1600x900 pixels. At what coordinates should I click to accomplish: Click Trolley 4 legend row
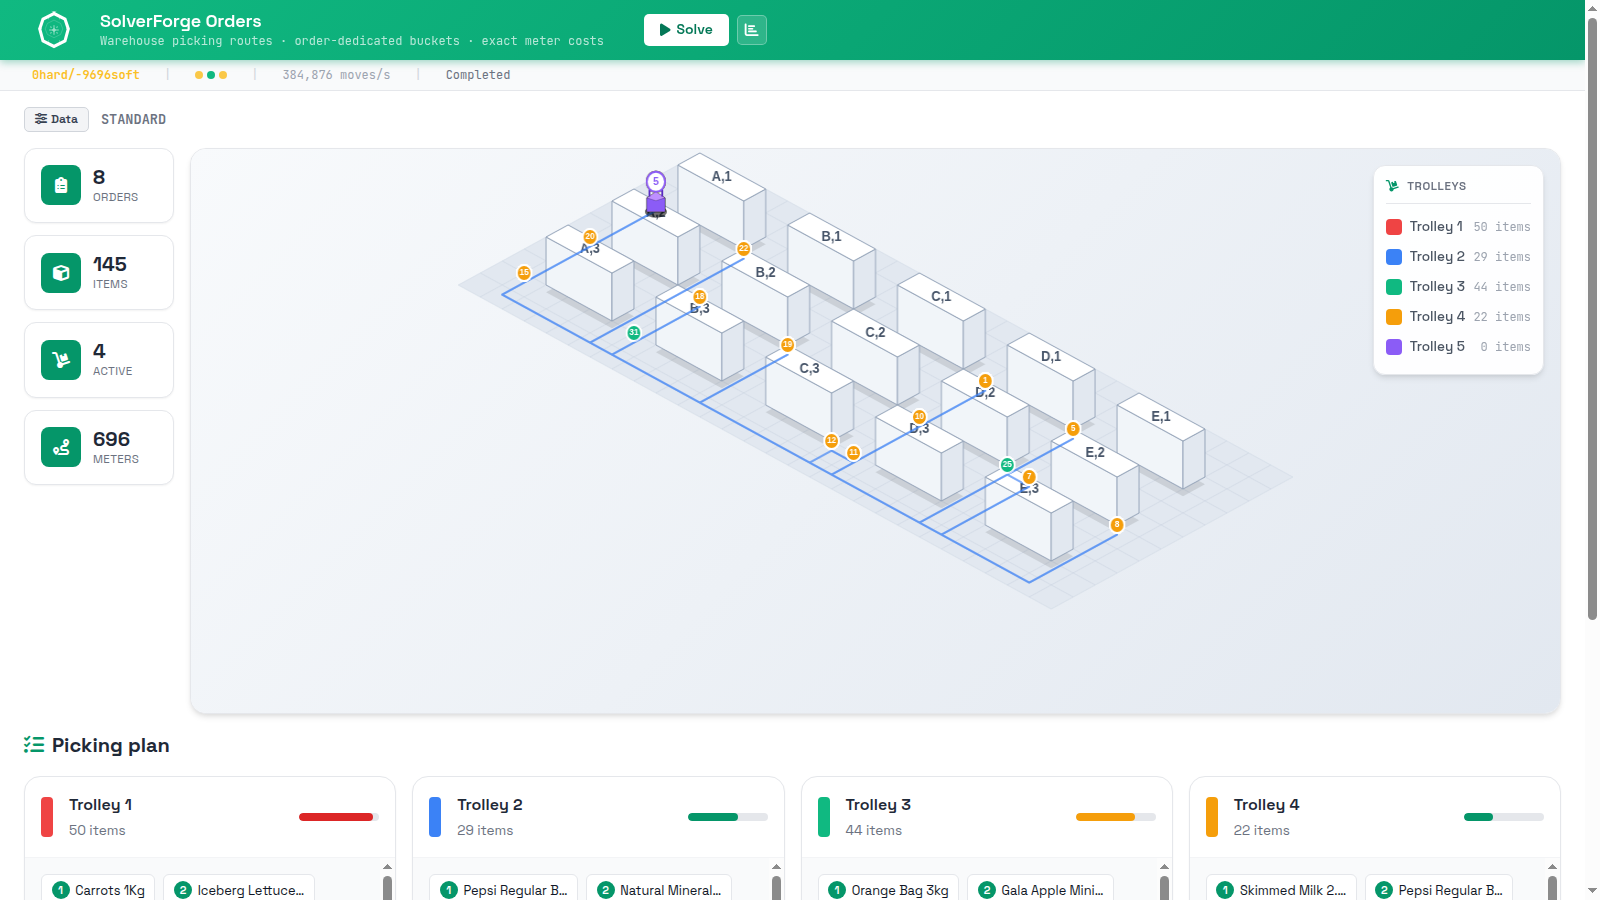click(1458, 317)
